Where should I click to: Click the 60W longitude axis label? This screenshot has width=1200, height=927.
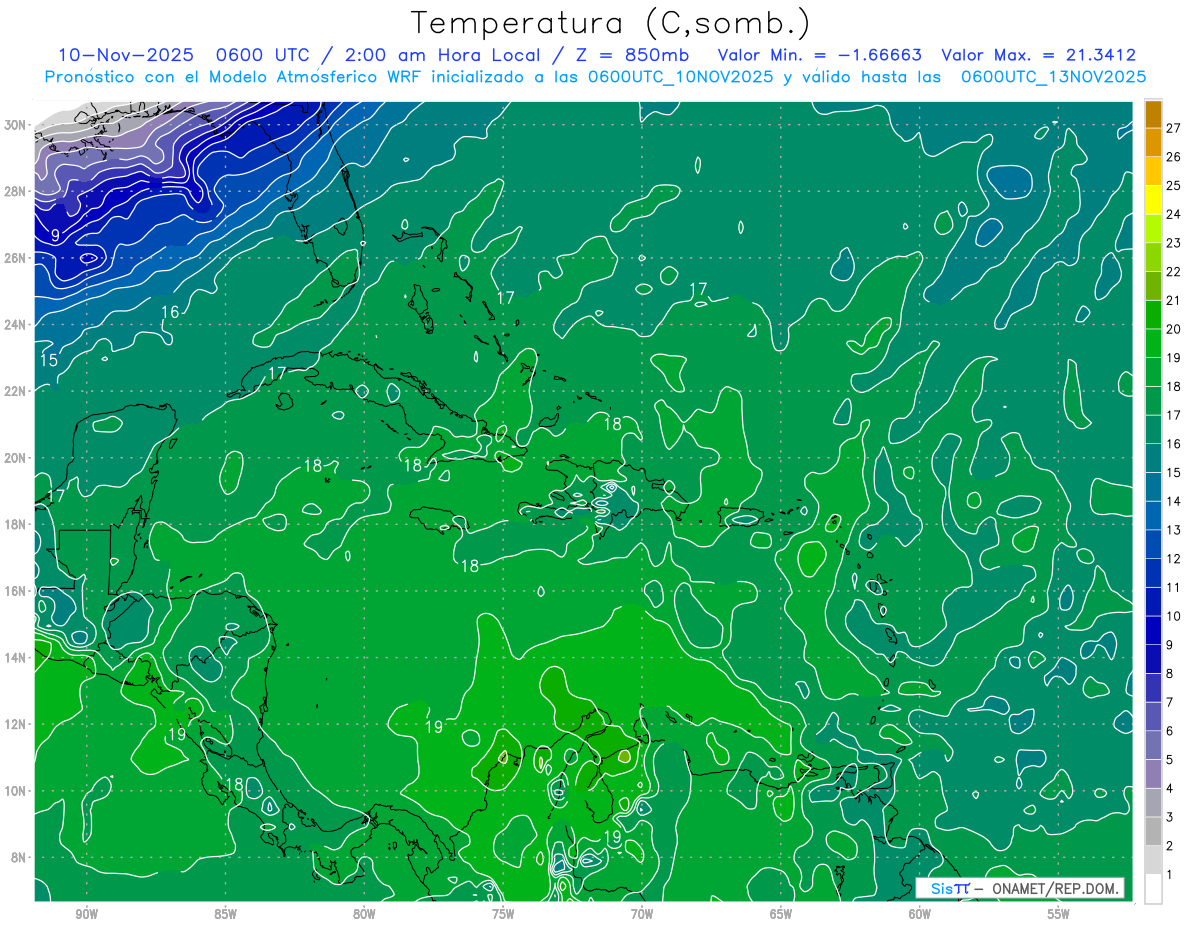(x=920, y=914)
